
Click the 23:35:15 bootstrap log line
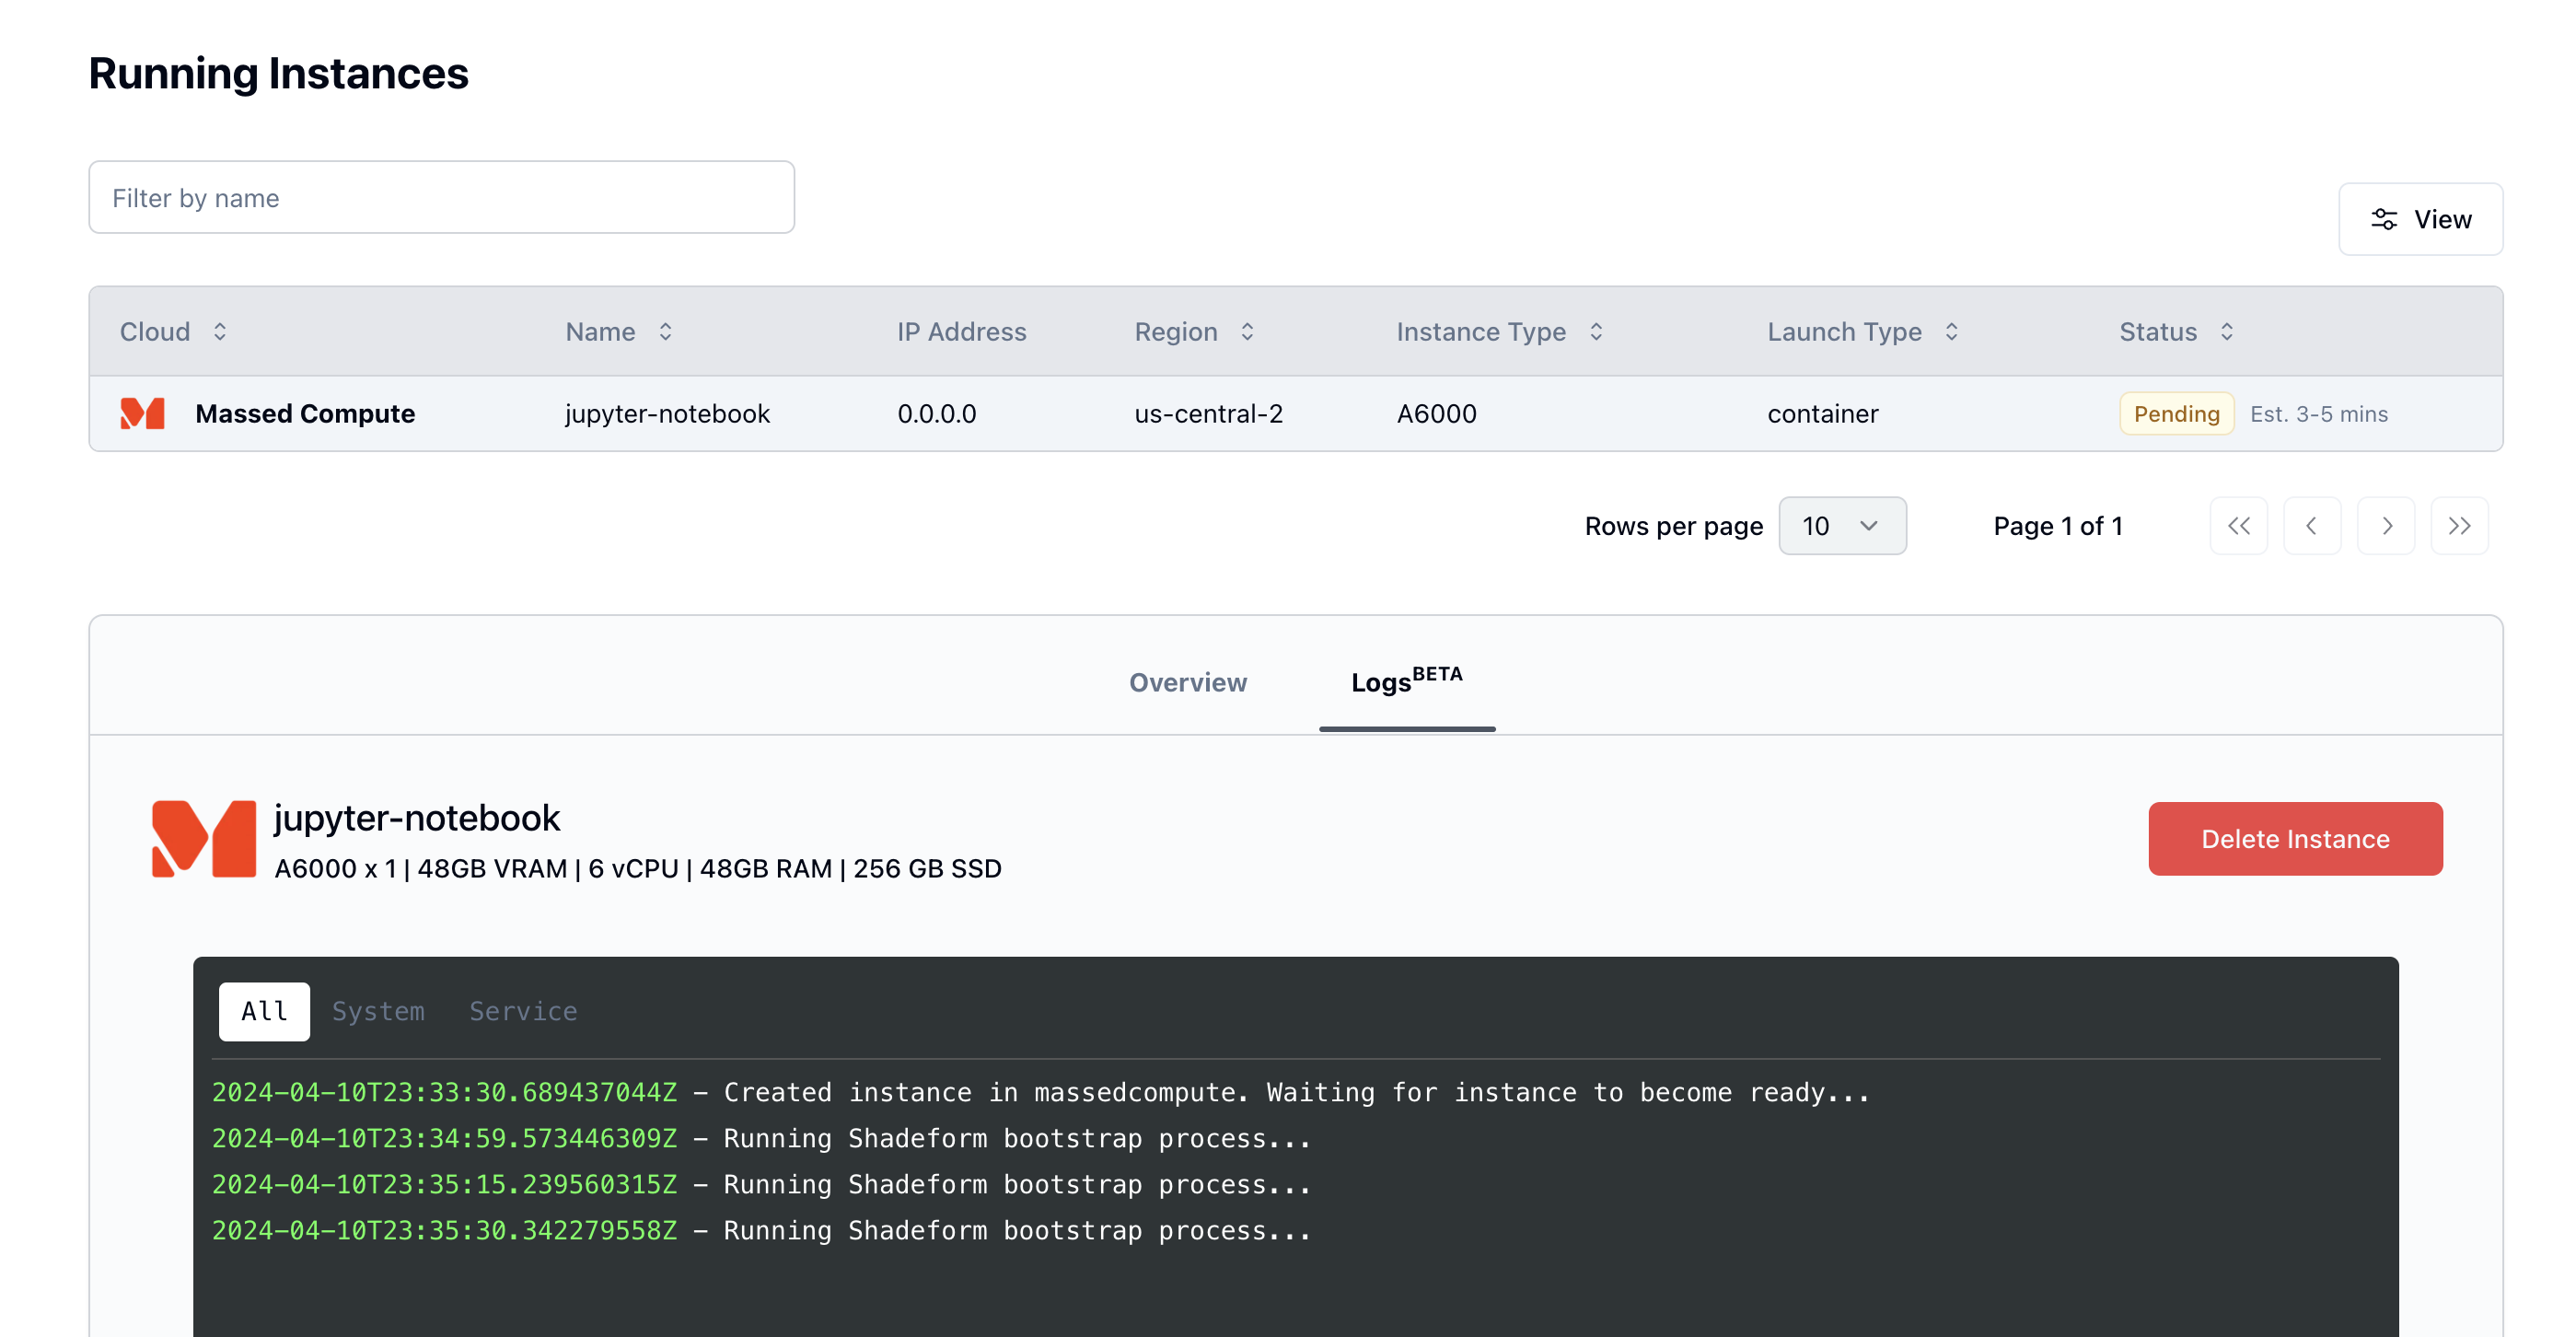761,1184
